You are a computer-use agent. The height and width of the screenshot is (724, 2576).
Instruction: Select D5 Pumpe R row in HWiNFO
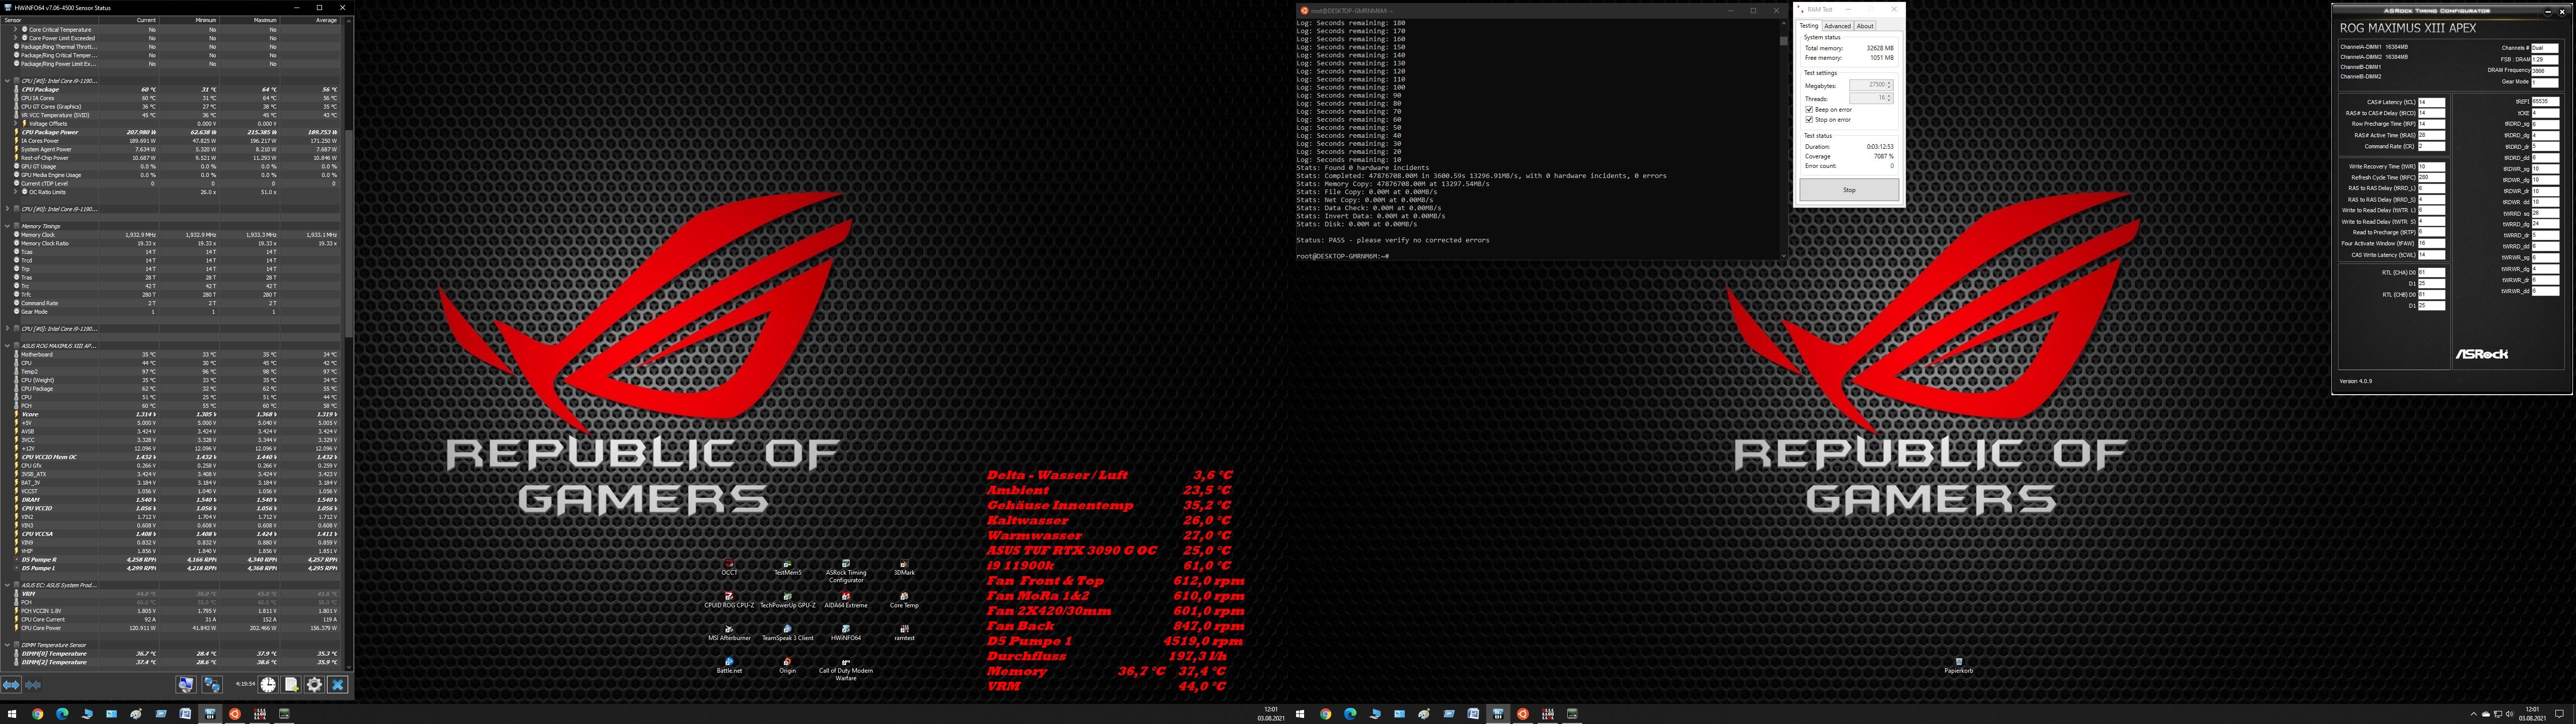[176, 560]
